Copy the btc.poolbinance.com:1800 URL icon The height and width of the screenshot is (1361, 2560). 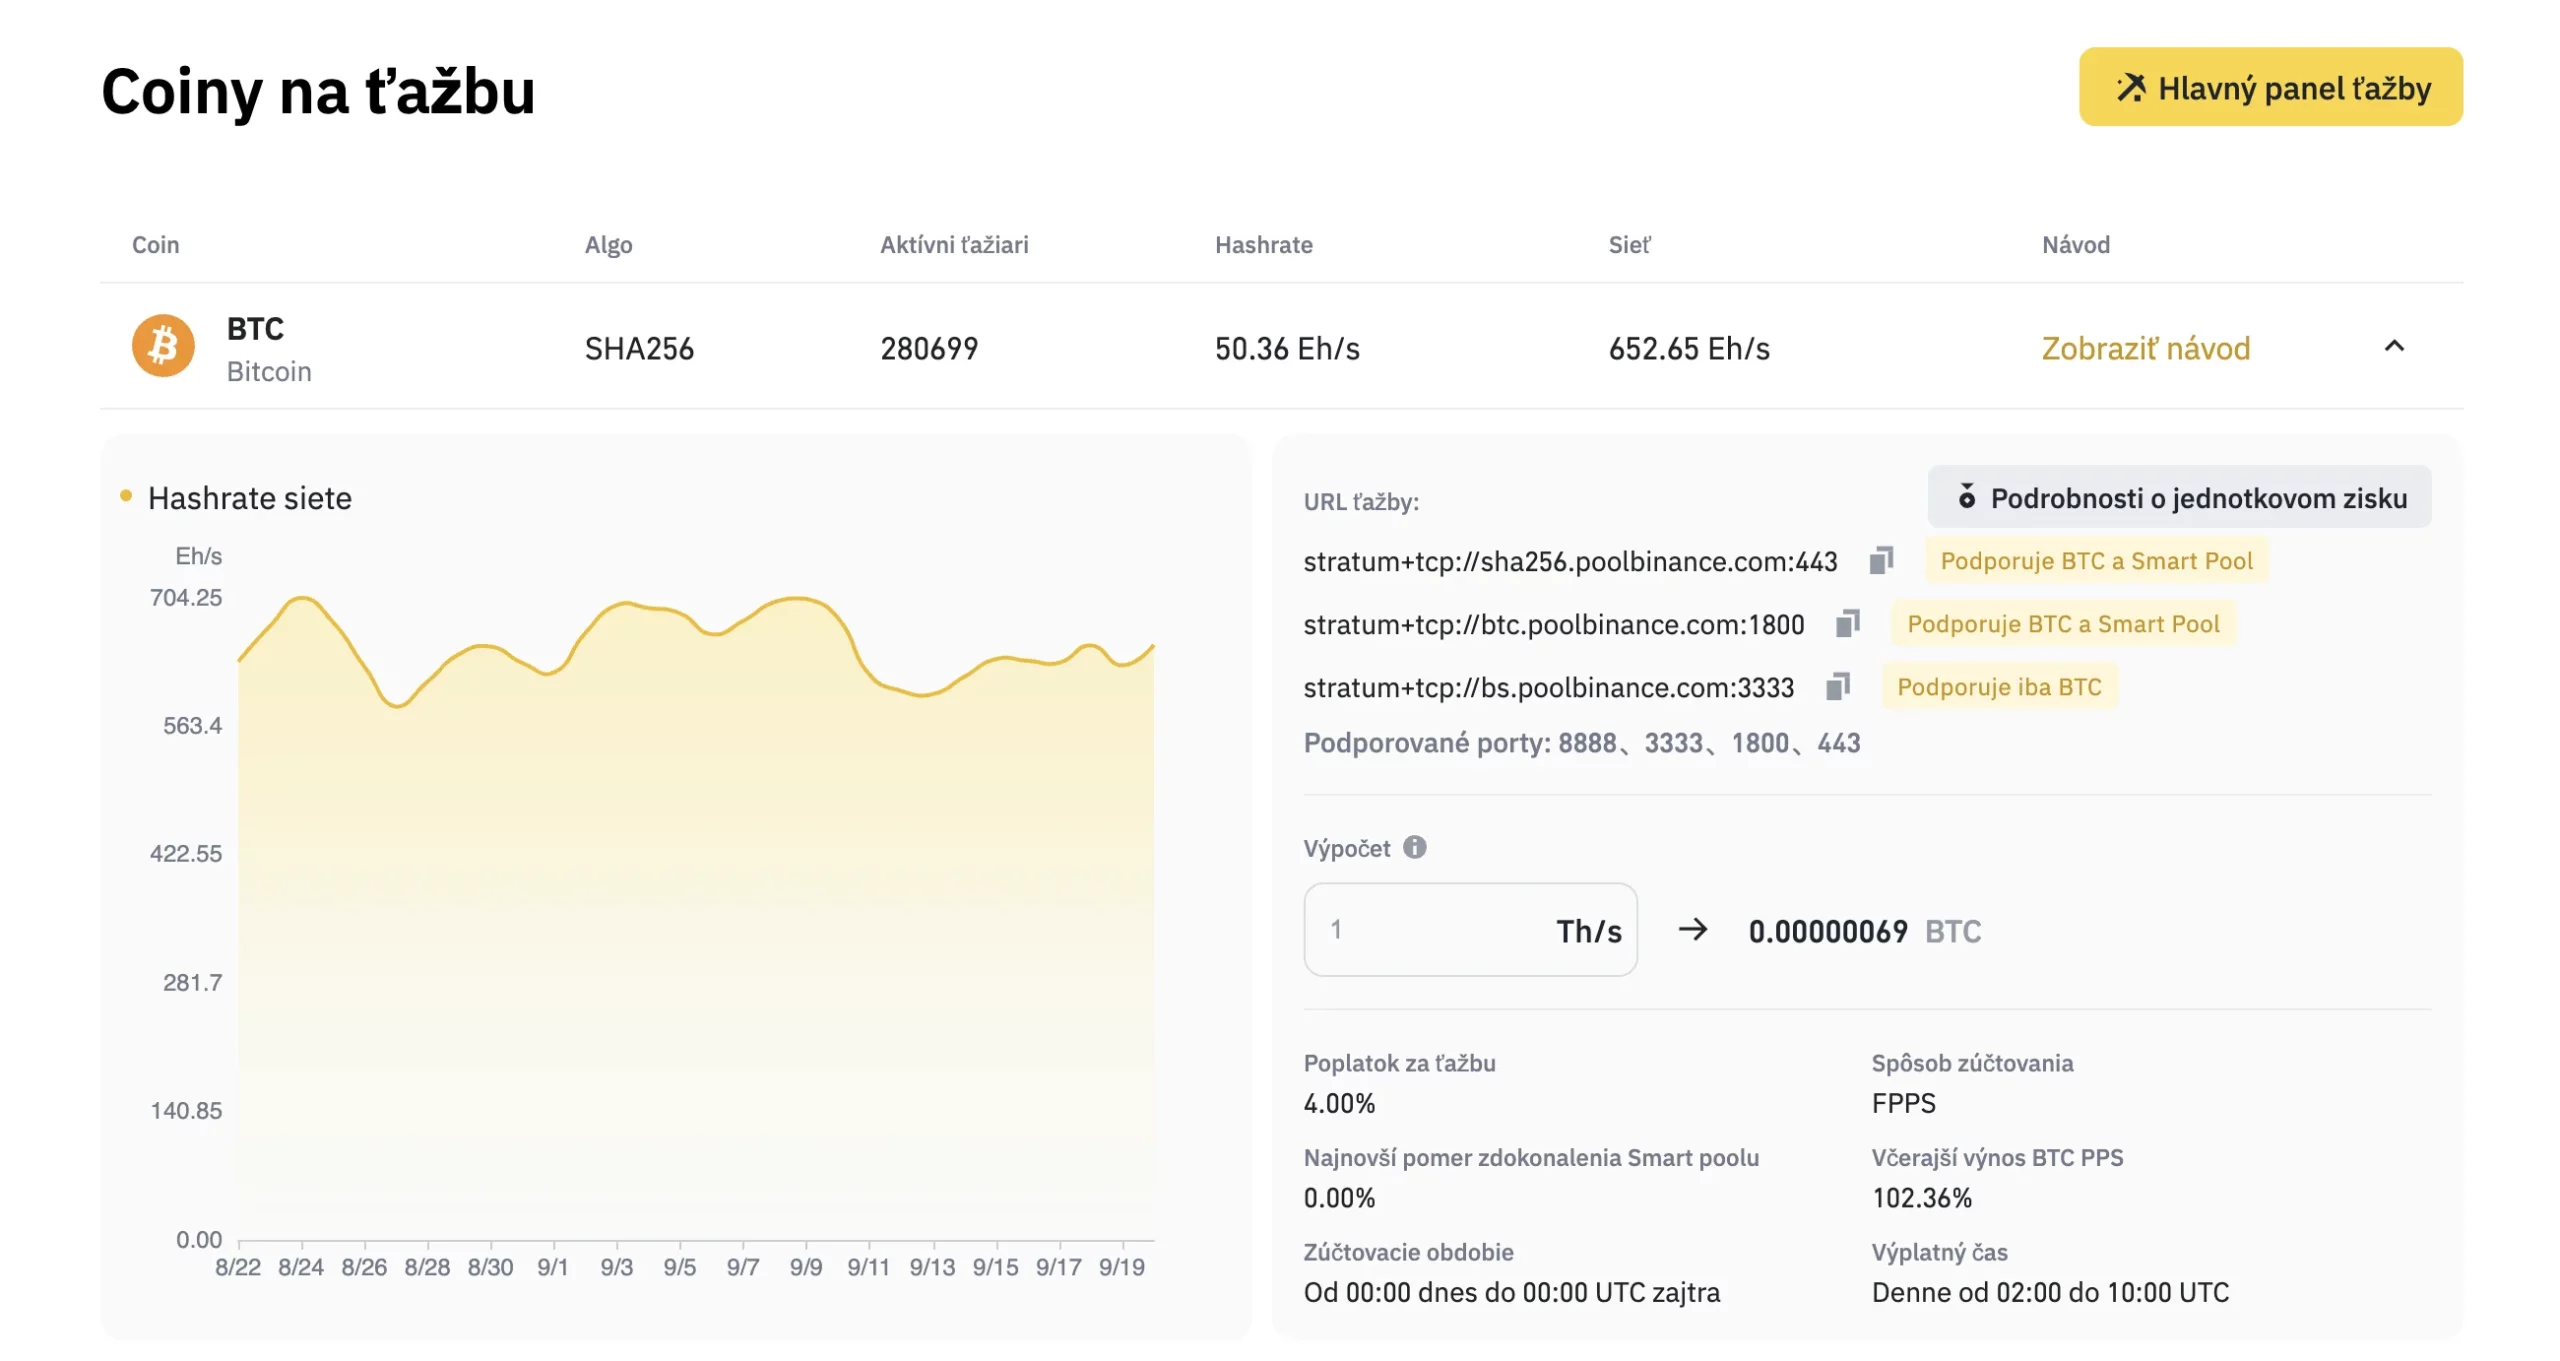pyautogui.click(x=1847, y=624)
